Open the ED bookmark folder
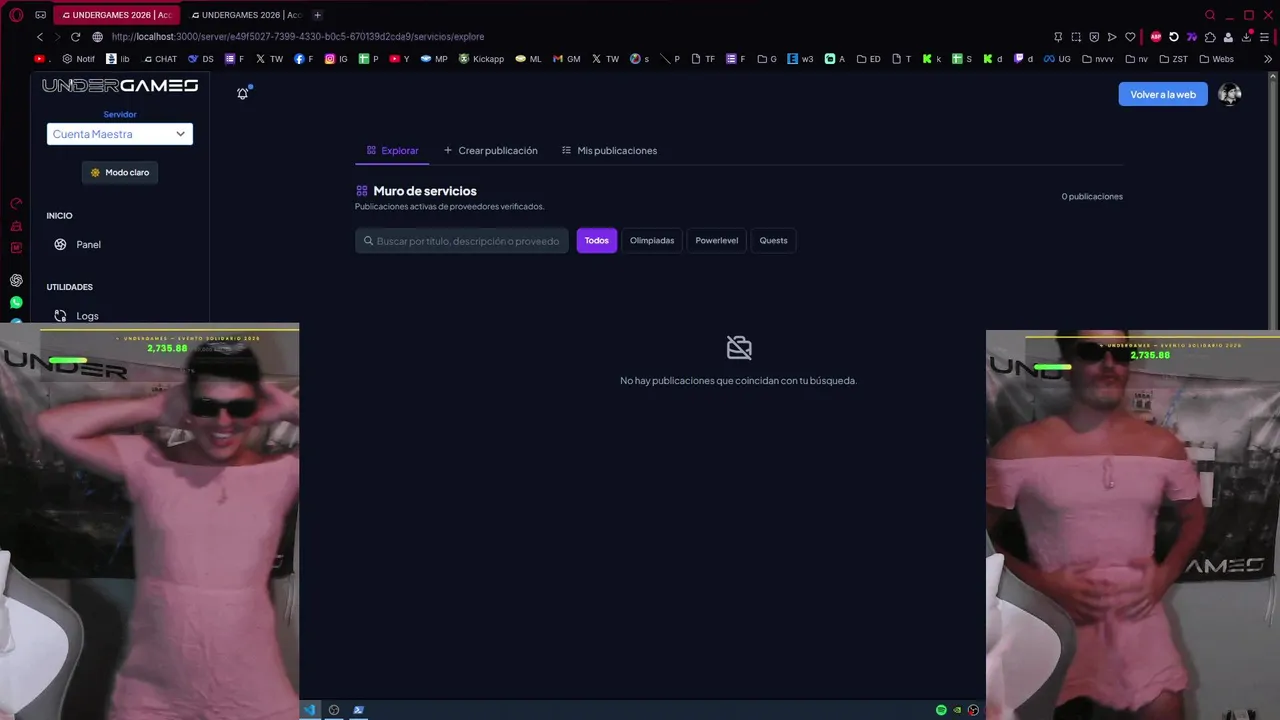This screenshot has width=1280, height=720. pos(868,59)
